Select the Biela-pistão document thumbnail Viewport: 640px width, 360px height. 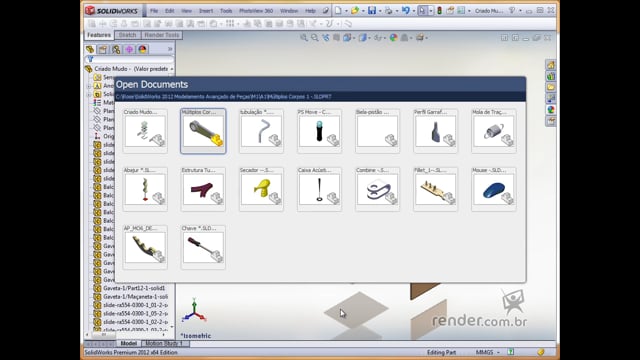tap(377, 131)
